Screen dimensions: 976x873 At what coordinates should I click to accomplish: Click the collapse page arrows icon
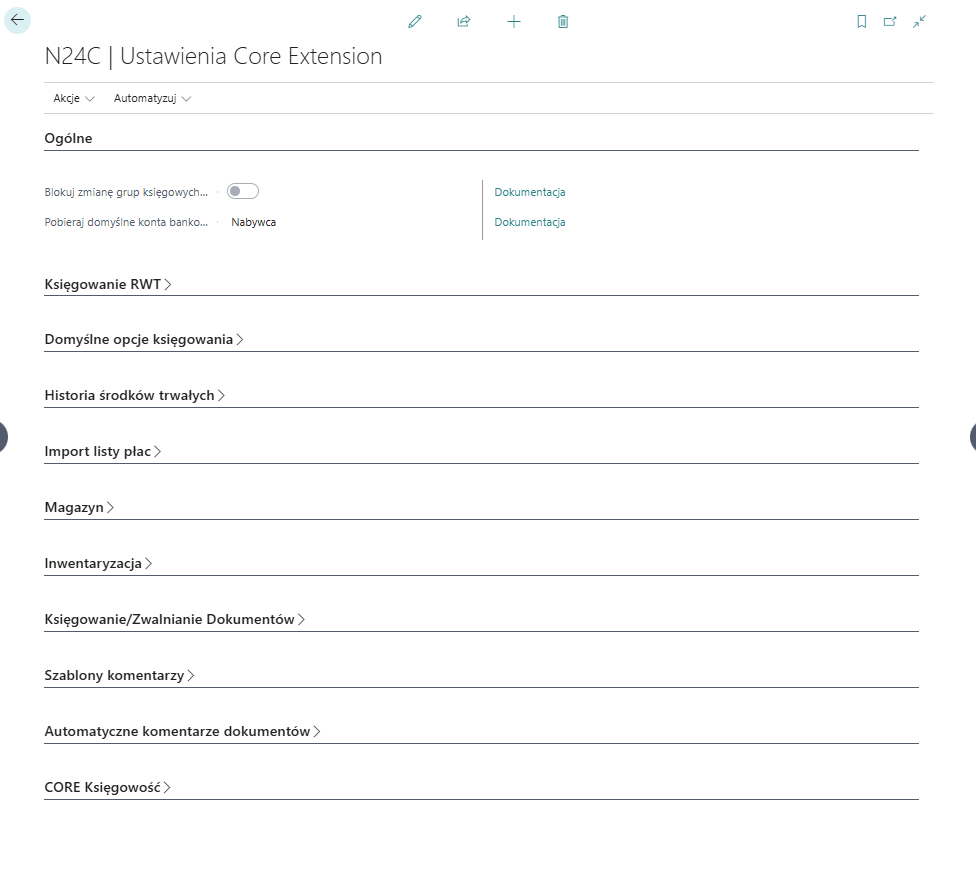click(919, 21)
